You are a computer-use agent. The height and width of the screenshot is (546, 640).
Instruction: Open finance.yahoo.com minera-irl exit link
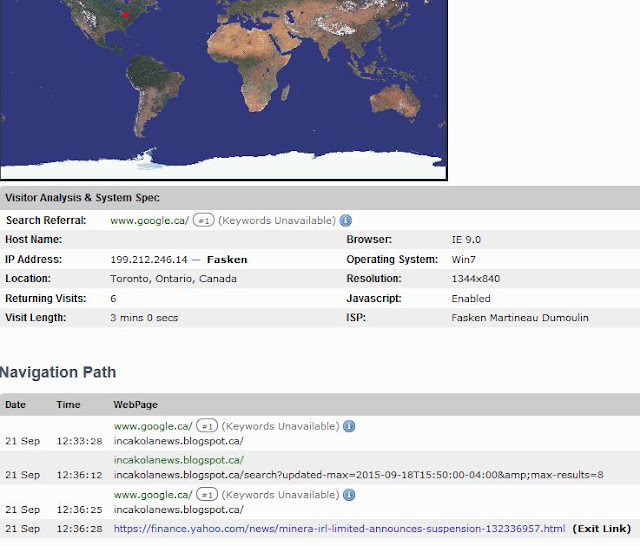coord(339,529)
